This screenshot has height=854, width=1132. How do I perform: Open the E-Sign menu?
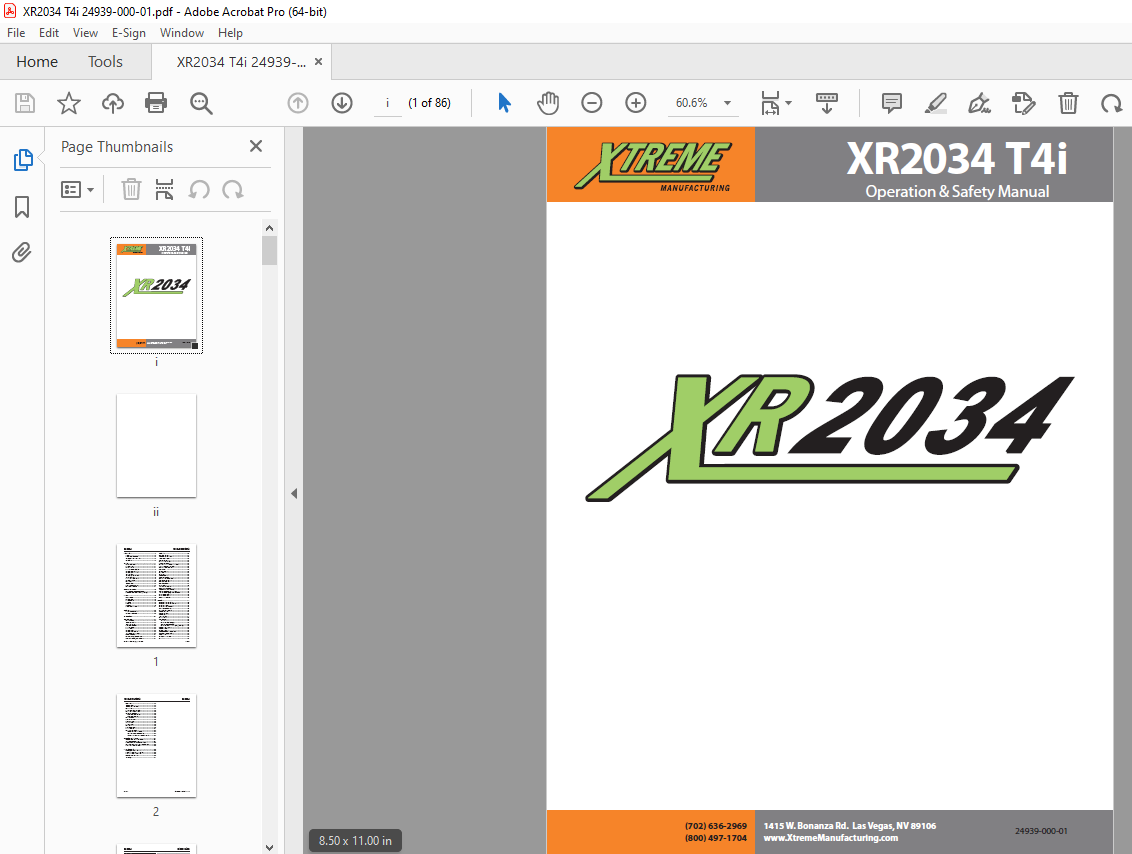pyautogui.click(x=129, y=32)
